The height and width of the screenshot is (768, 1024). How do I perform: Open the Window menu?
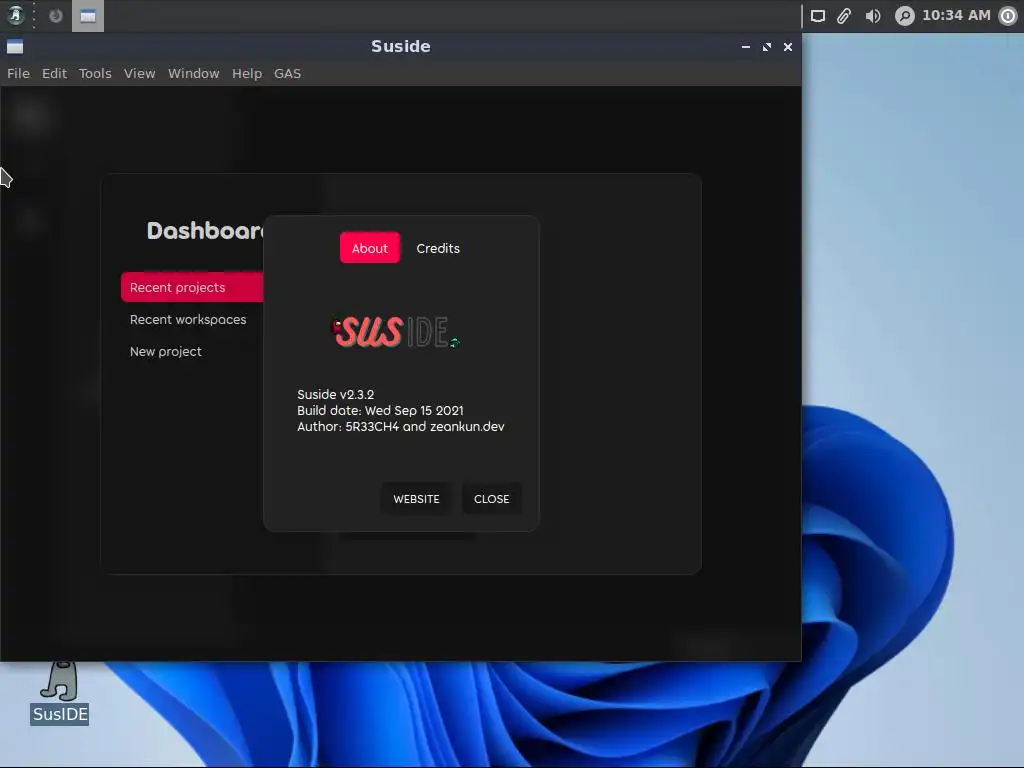click(193, 73)
